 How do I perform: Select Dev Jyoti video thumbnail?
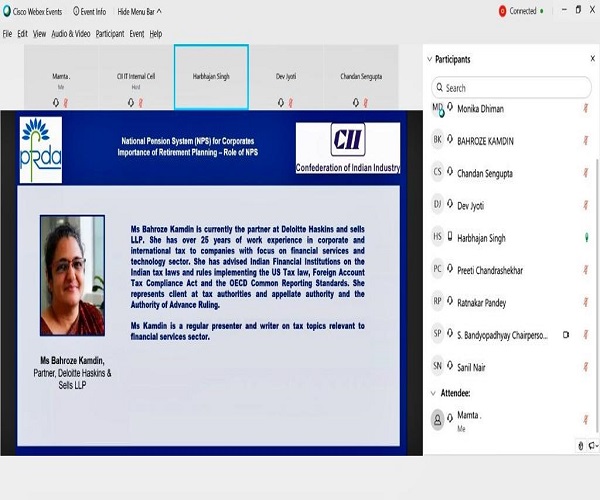(x=286, y=77)
